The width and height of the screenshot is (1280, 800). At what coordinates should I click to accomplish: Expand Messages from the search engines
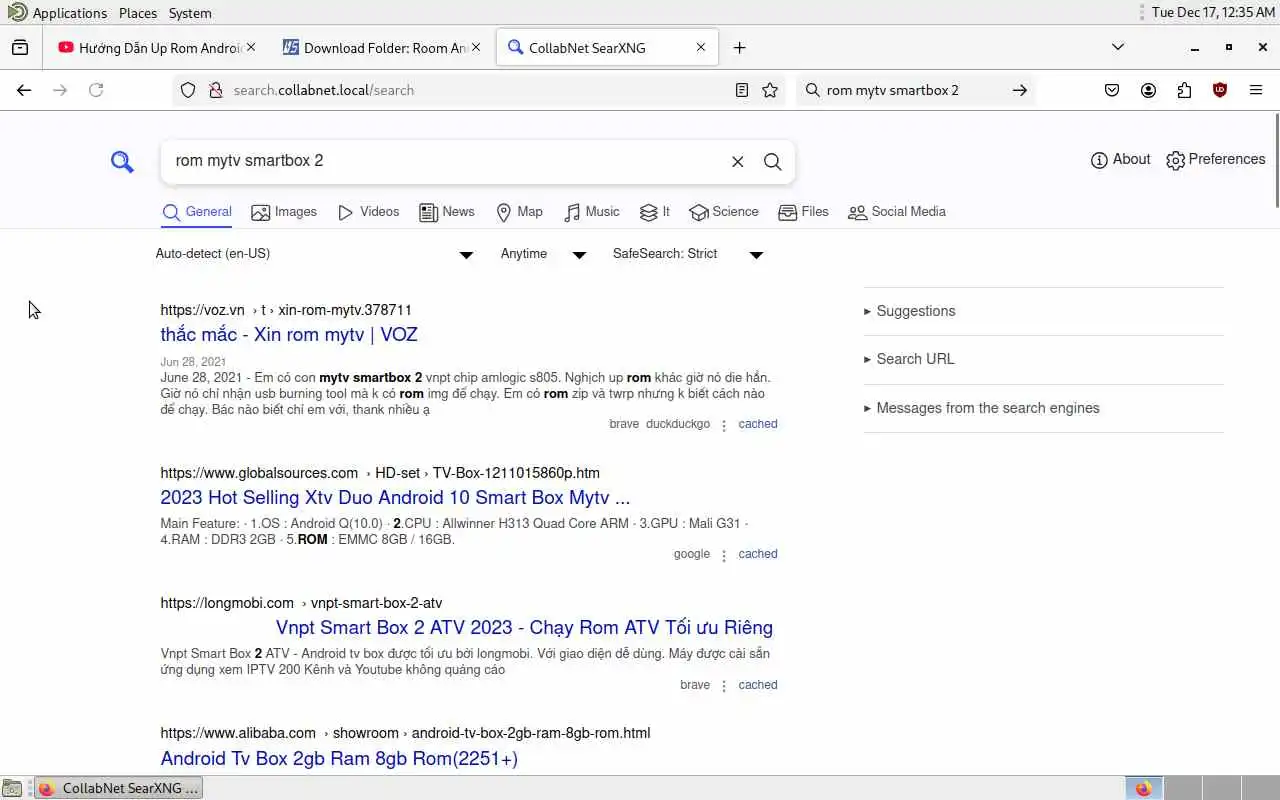(x=1043, y=408)
